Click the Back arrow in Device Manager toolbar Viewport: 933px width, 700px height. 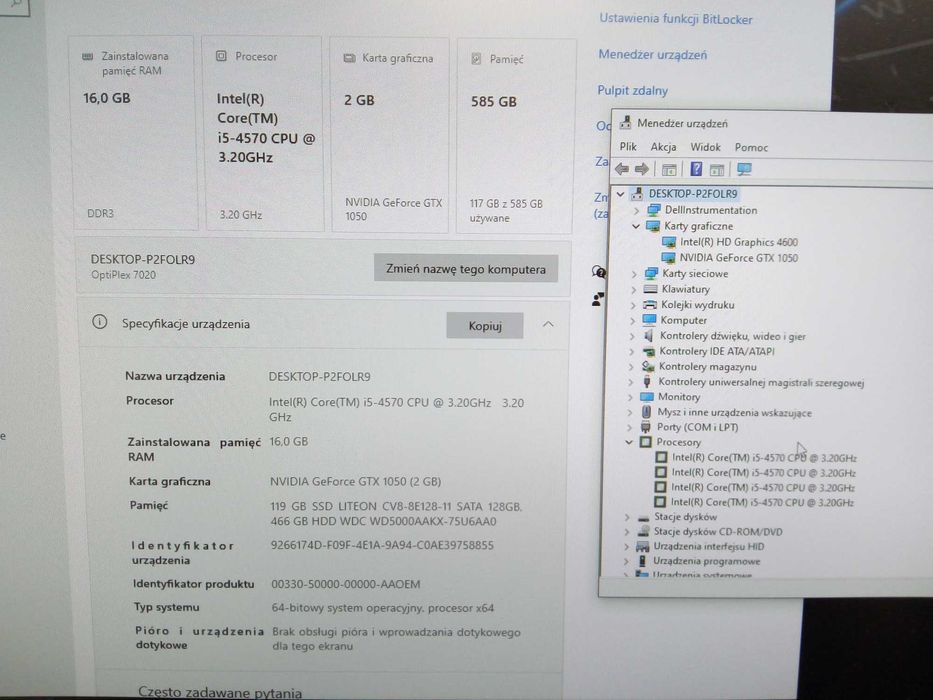(x=622, y=170)
